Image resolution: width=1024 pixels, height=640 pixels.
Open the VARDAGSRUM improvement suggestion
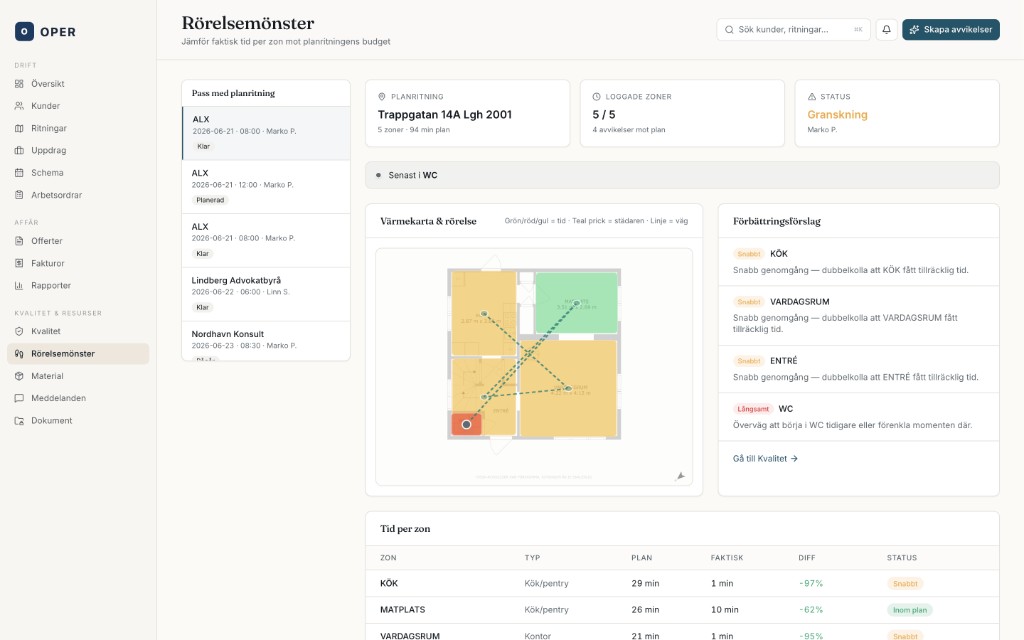coord(858,315)
